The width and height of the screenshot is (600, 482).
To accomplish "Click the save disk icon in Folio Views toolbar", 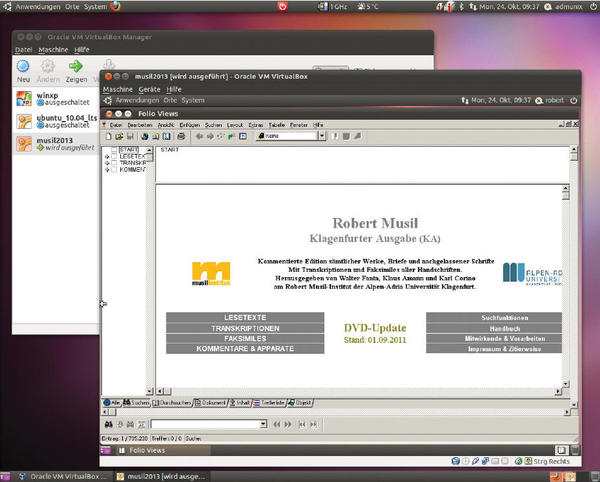I will (x=130, y=136).
